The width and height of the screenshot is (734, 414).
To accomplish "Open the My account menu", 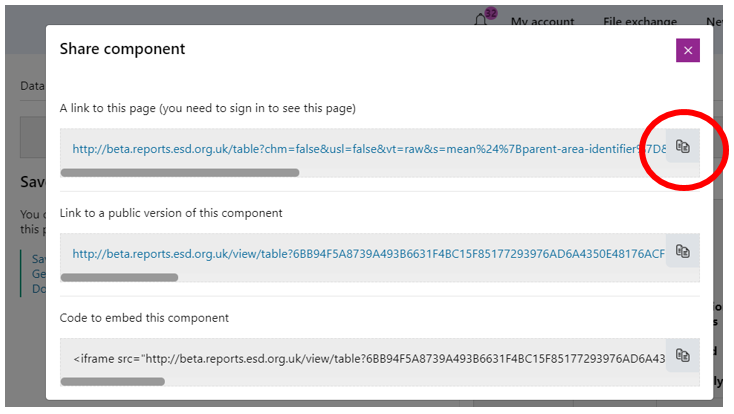I will [x=542, y=21].
